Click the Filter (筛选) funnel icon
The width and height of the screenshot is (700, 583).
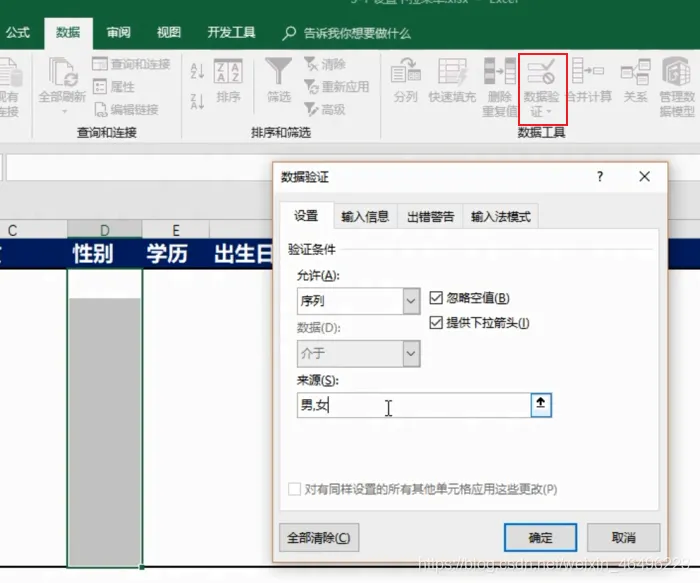(278, 71)
